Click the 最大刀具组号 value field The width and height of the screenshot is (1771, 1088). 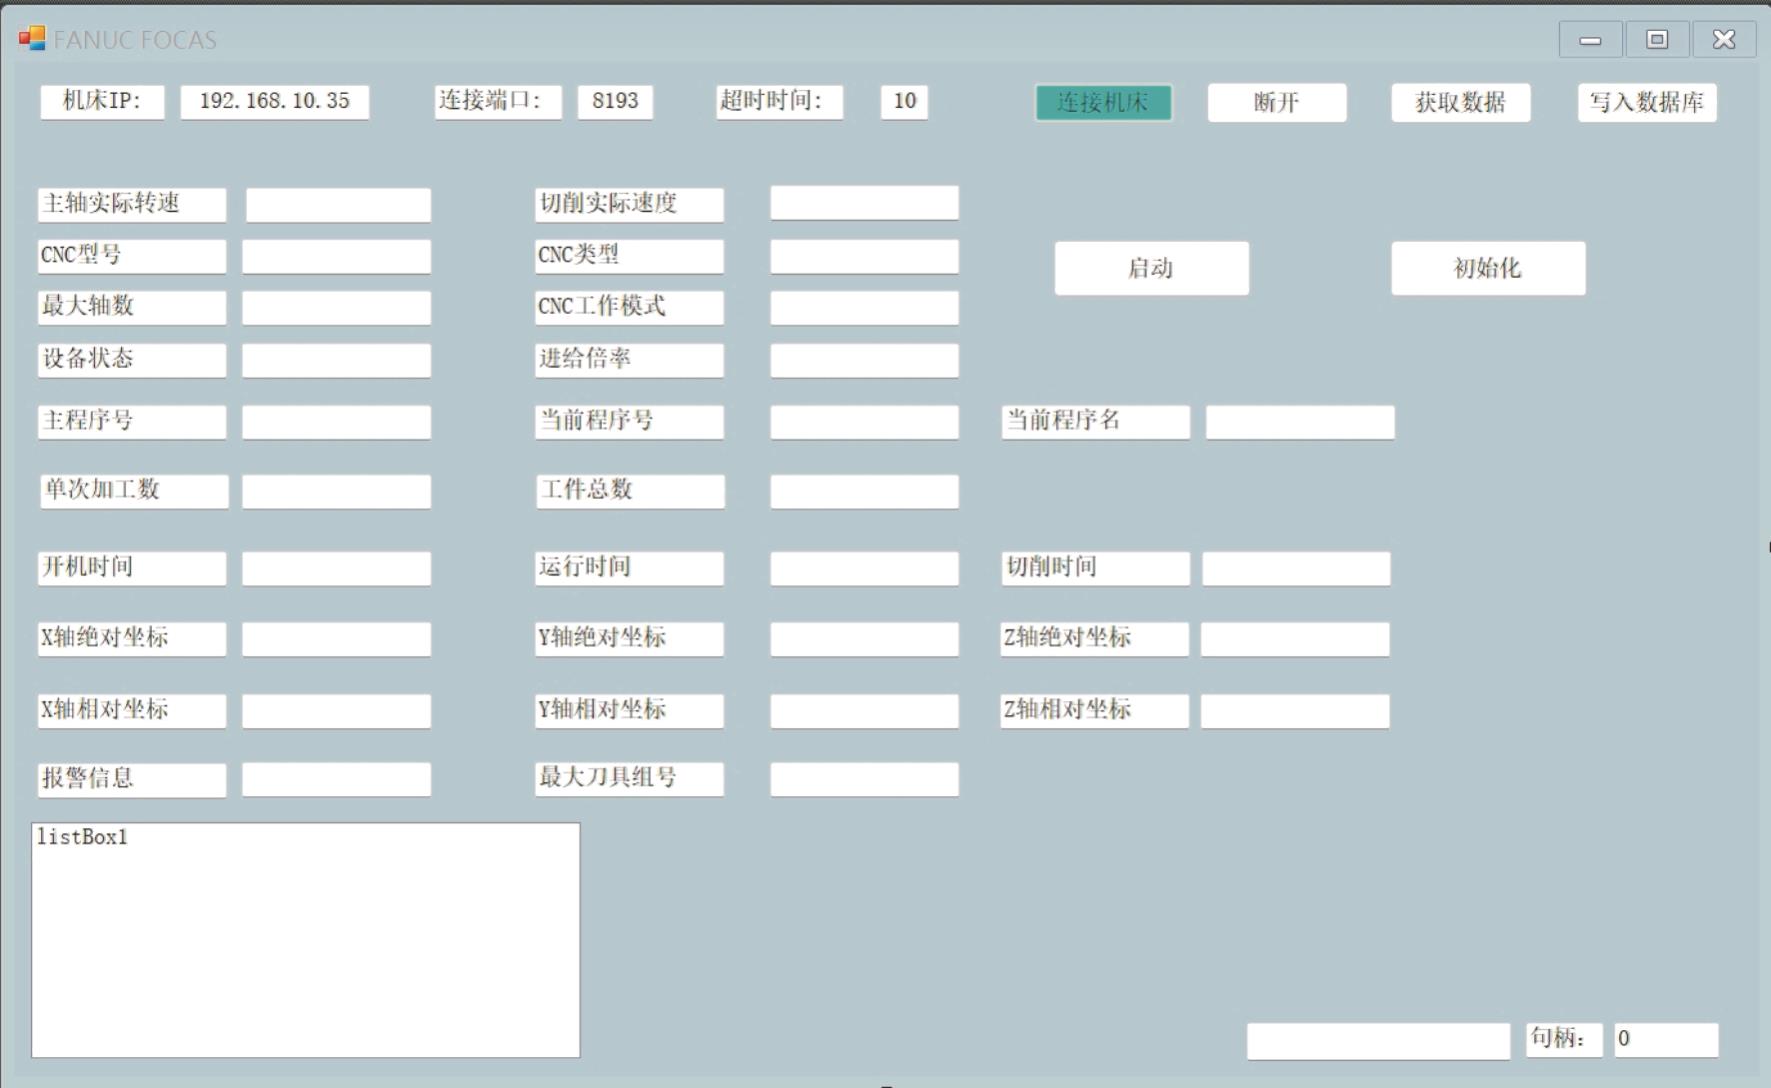864,779
